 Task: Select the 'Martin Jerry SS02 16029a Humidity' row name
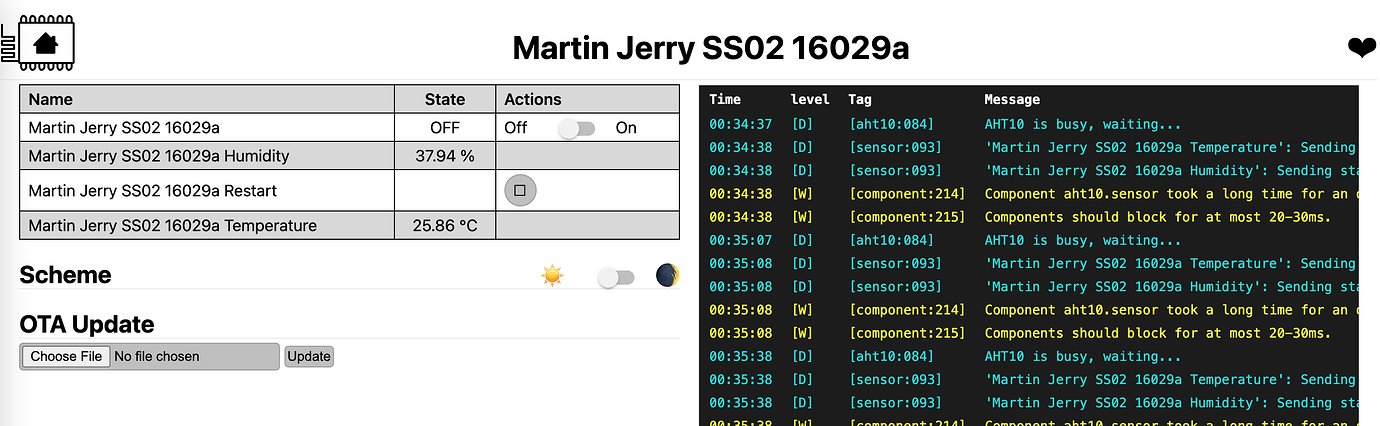click(x=159, y=156)
